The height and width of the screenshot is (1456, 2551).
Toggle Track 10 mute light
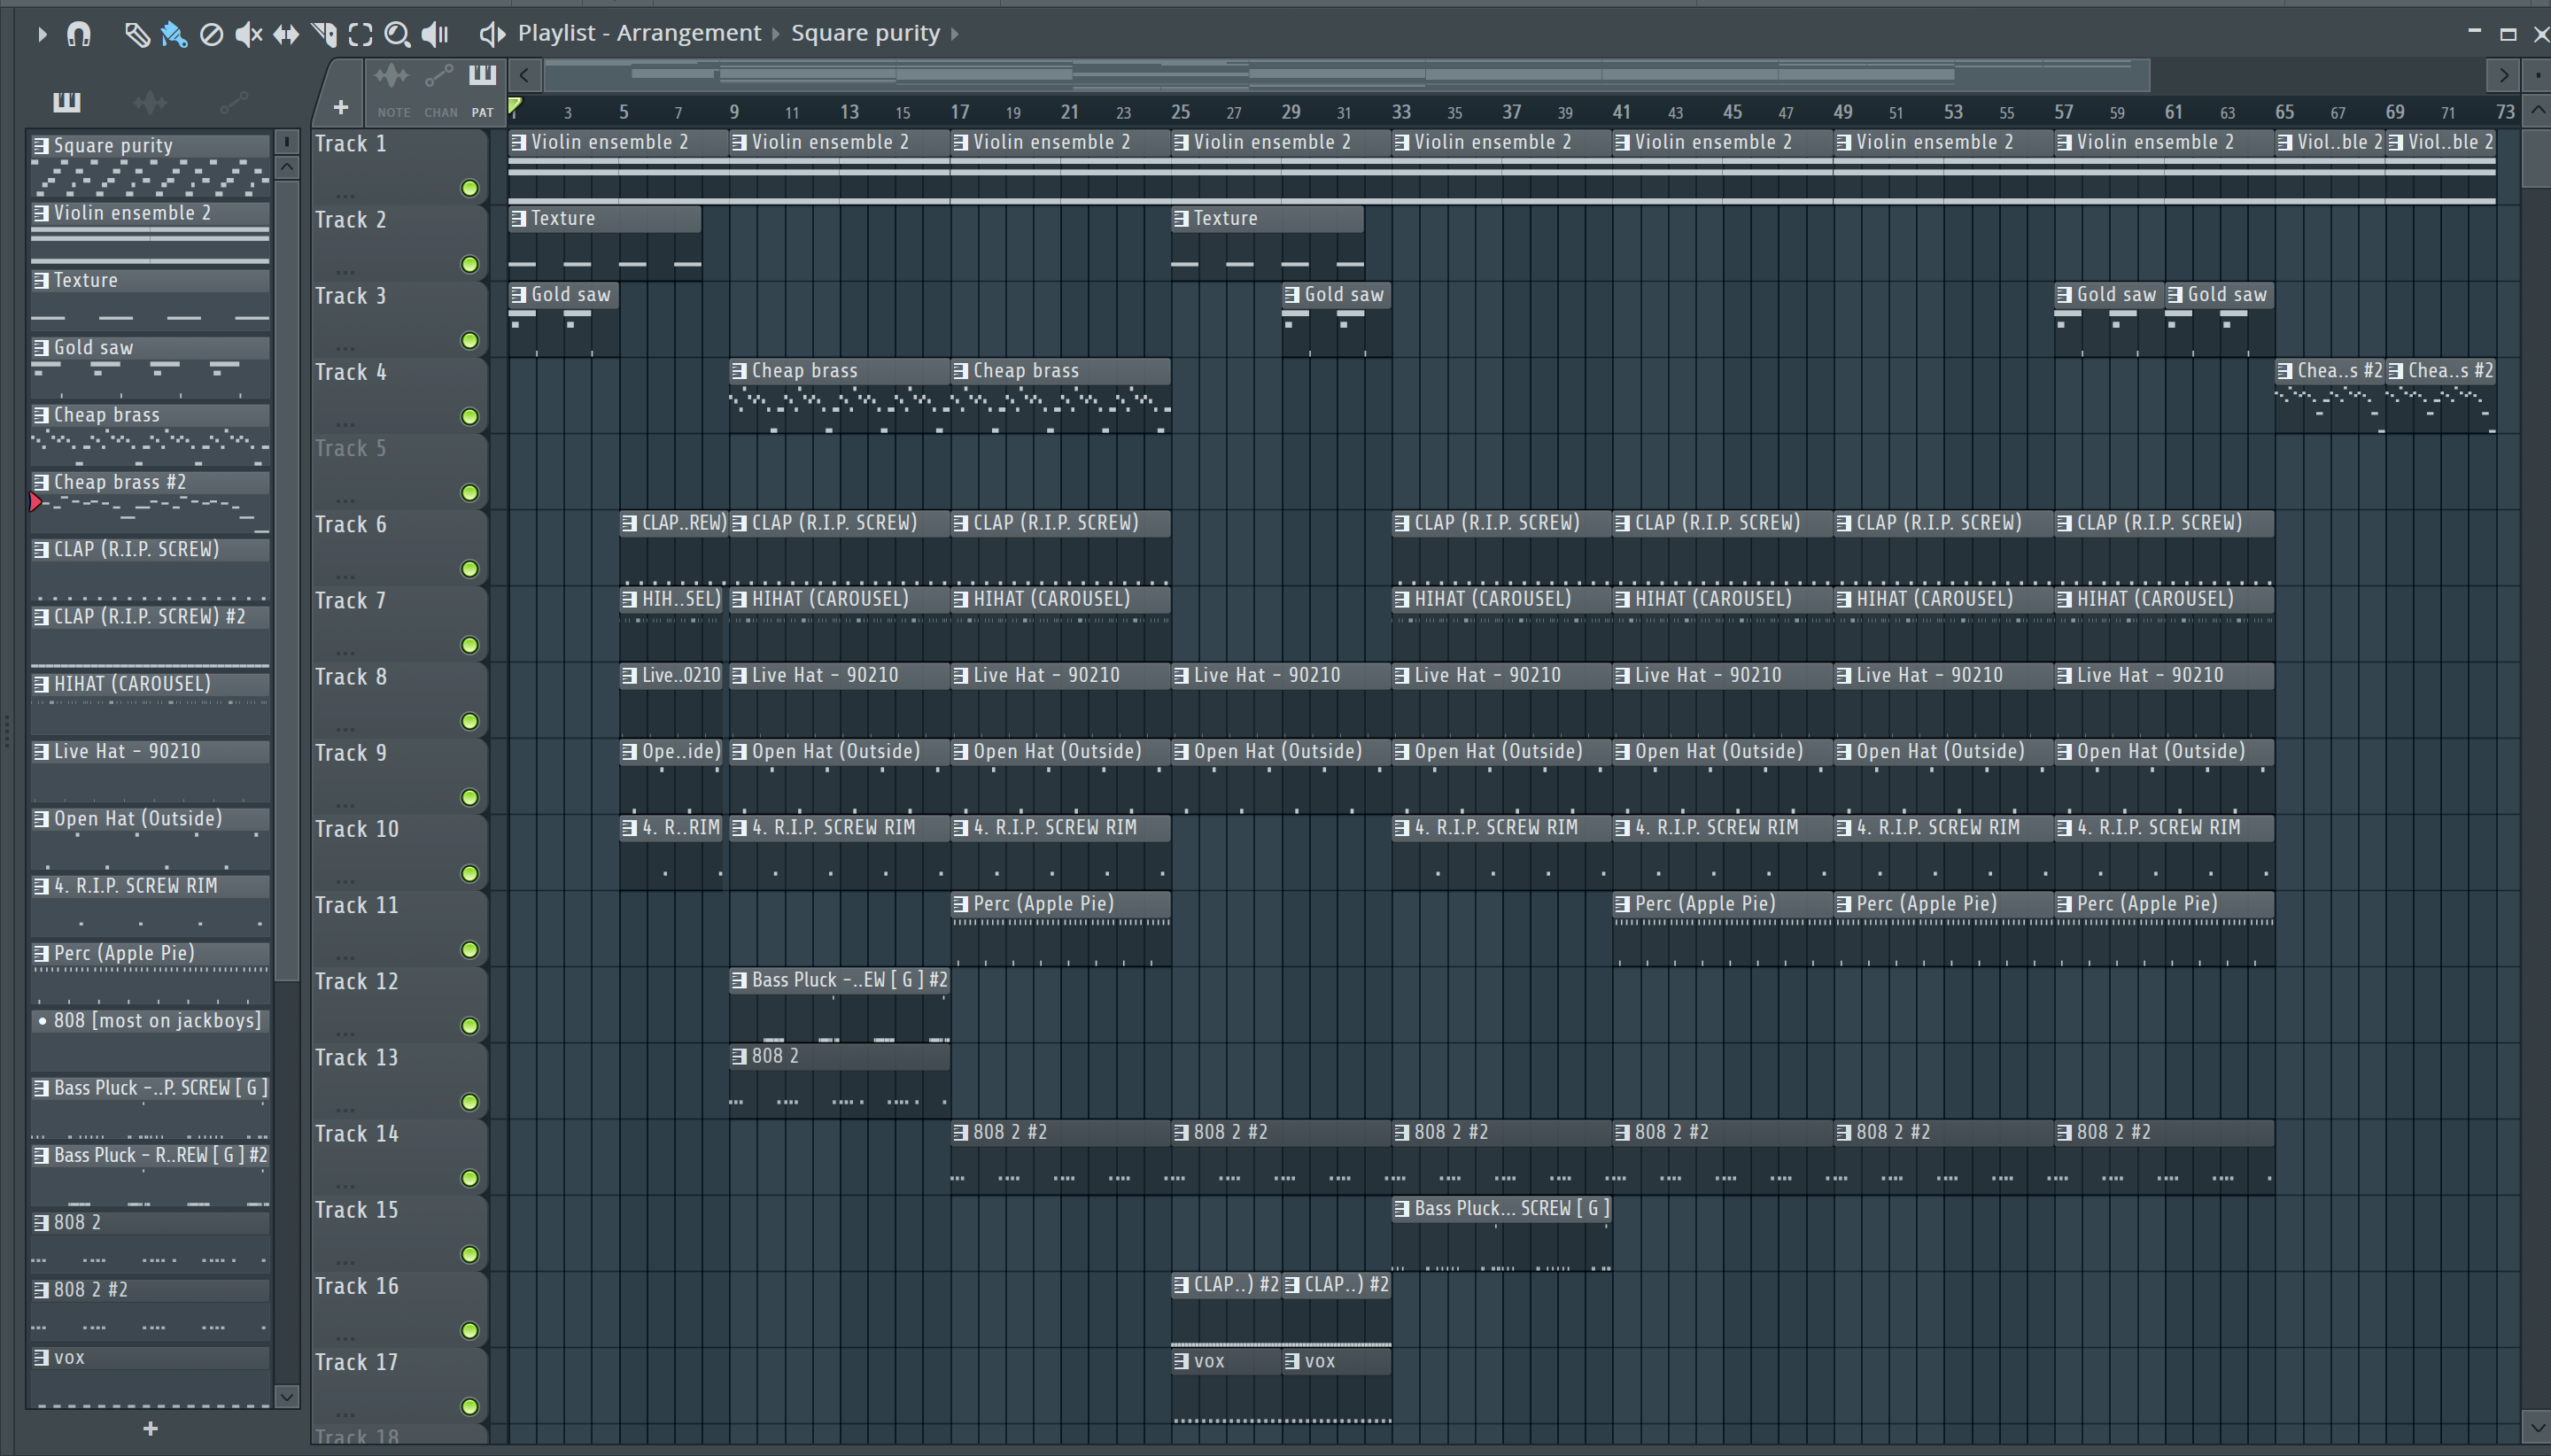(x=469, y=873)
